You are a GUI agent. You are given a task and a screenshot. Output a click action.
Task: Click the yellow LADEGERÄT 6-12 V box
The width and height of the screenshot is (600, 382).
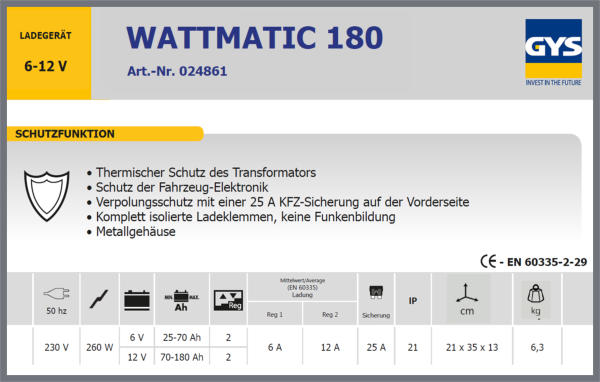pyautogui.click(x=49, y=53)
